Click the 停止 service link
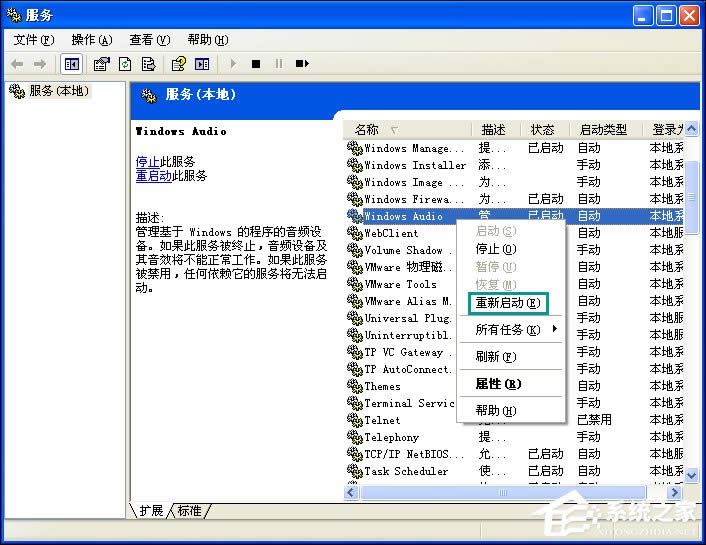The height and width of the screenshot is (545, 706). pyautogui.click(x=147, y=161)
